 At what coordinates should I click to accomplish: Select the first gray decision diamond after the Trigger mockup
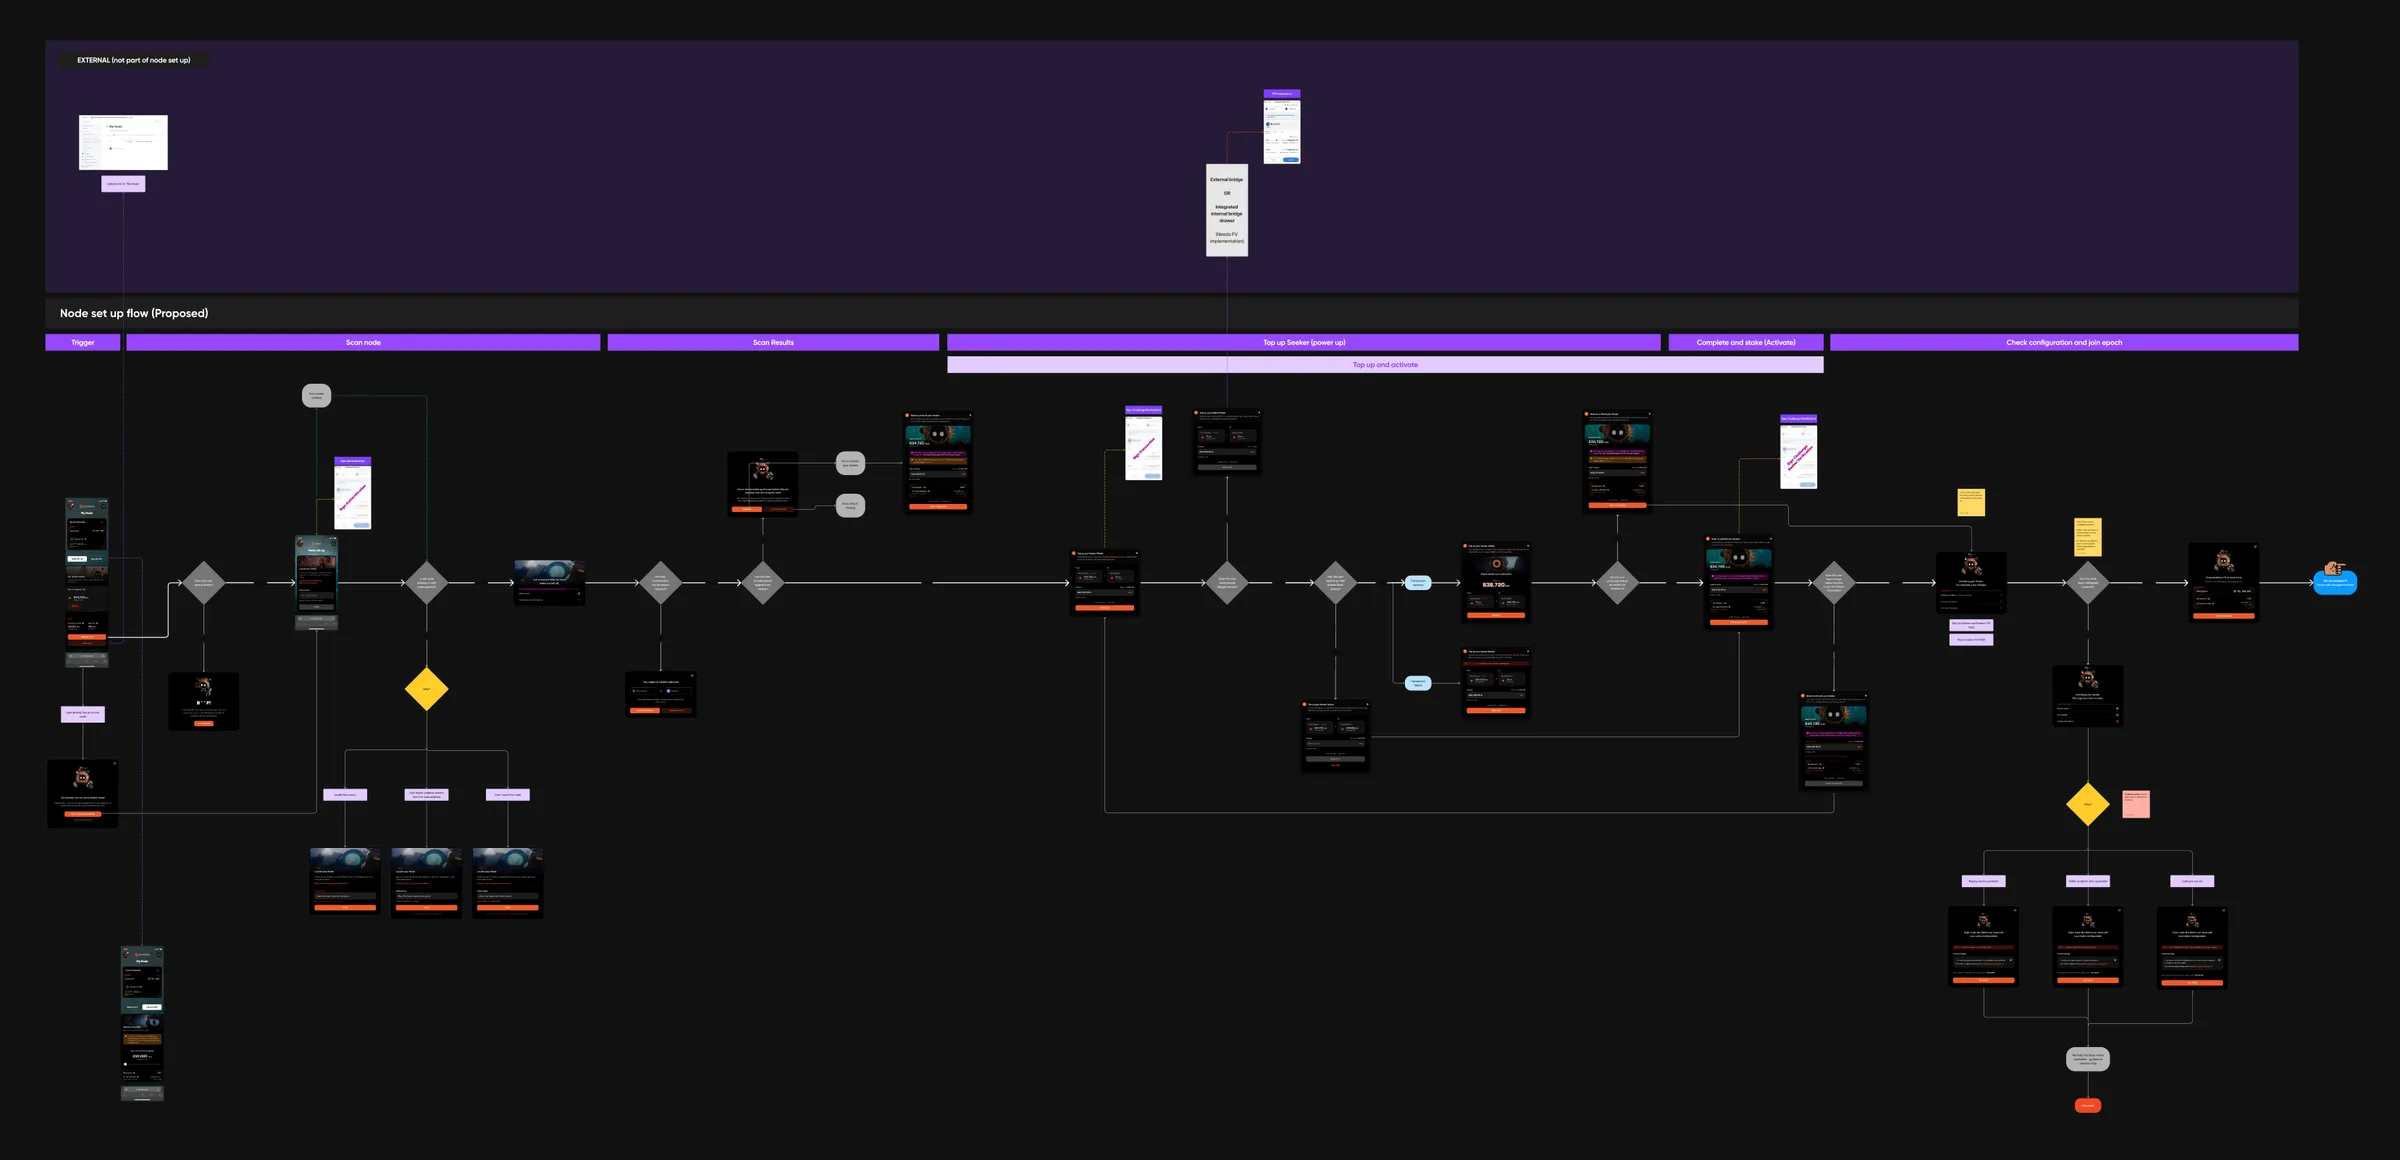[x=204, y=582]
